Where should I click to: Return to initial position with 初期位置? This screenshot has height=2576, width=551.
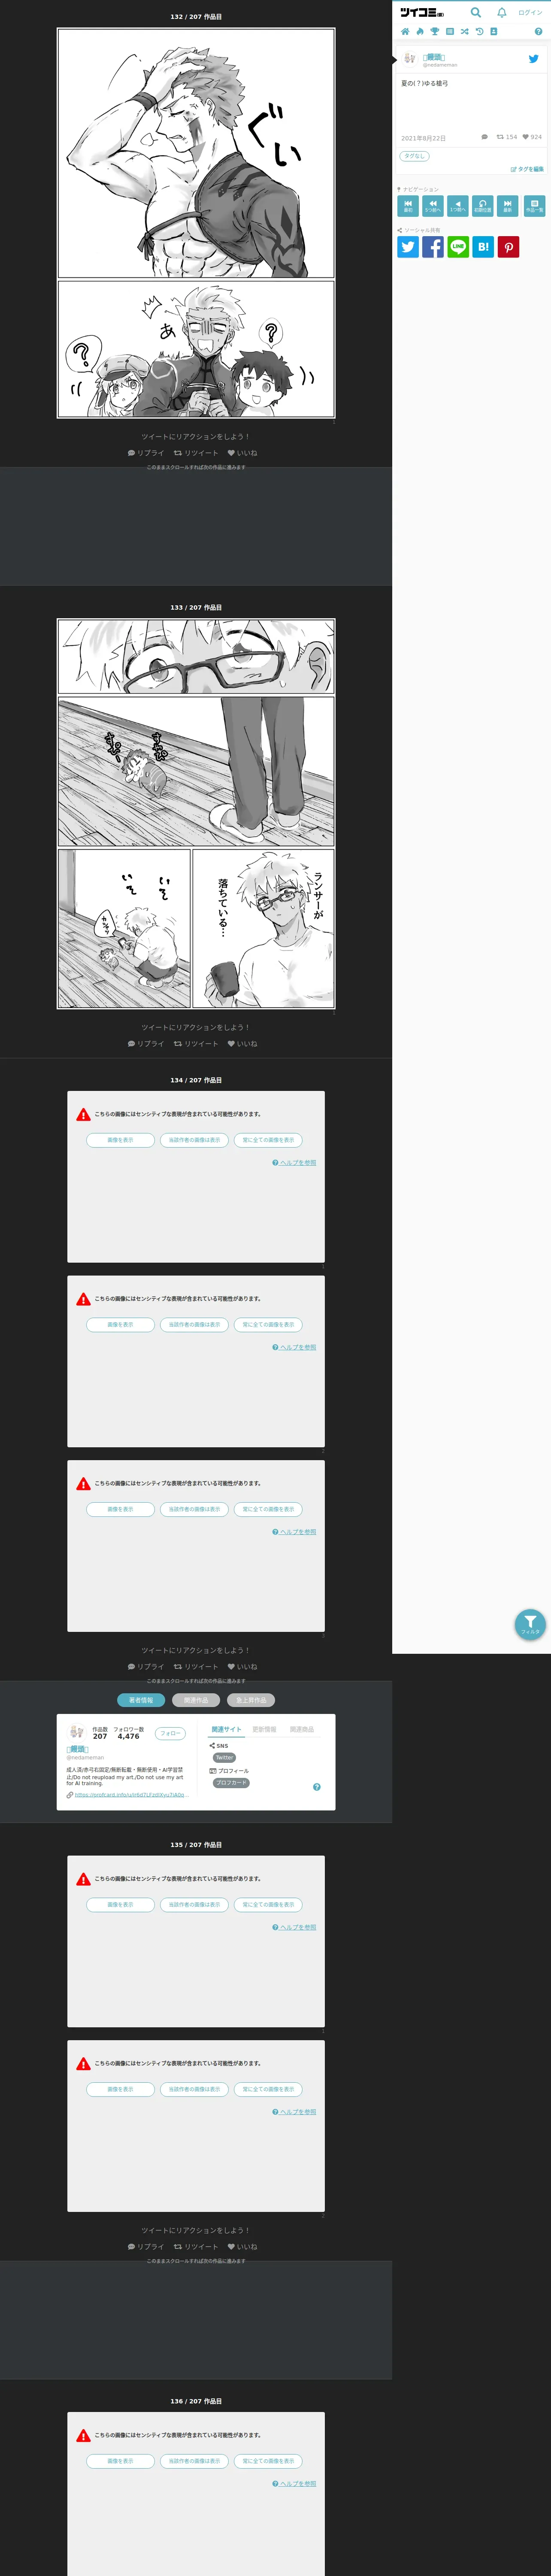483,206
